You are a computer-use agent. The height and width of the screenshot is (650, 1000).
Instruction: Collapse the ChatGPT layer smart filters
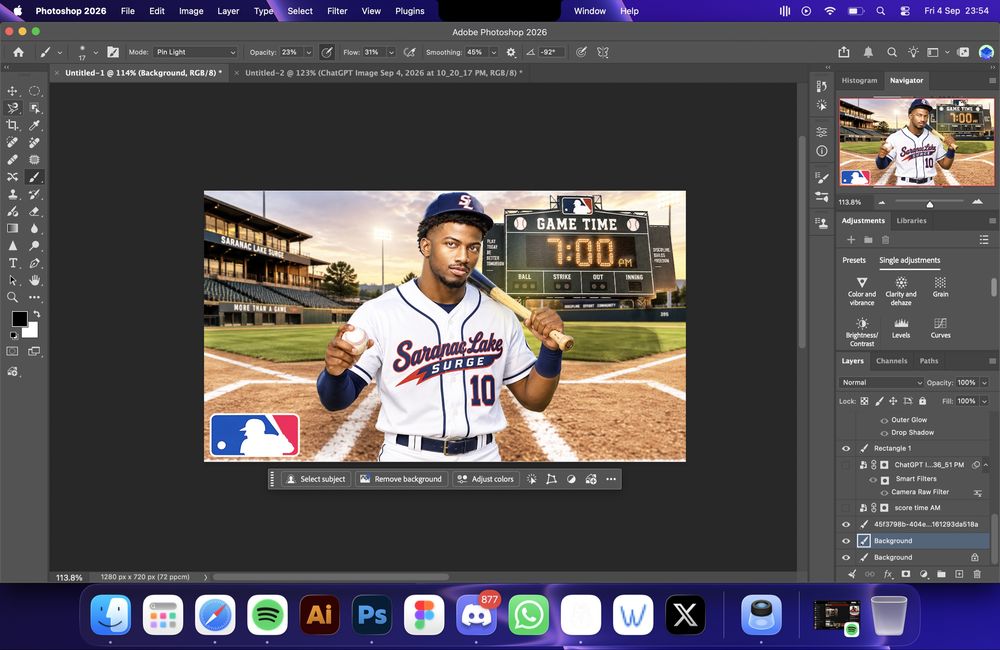[986, 465]
